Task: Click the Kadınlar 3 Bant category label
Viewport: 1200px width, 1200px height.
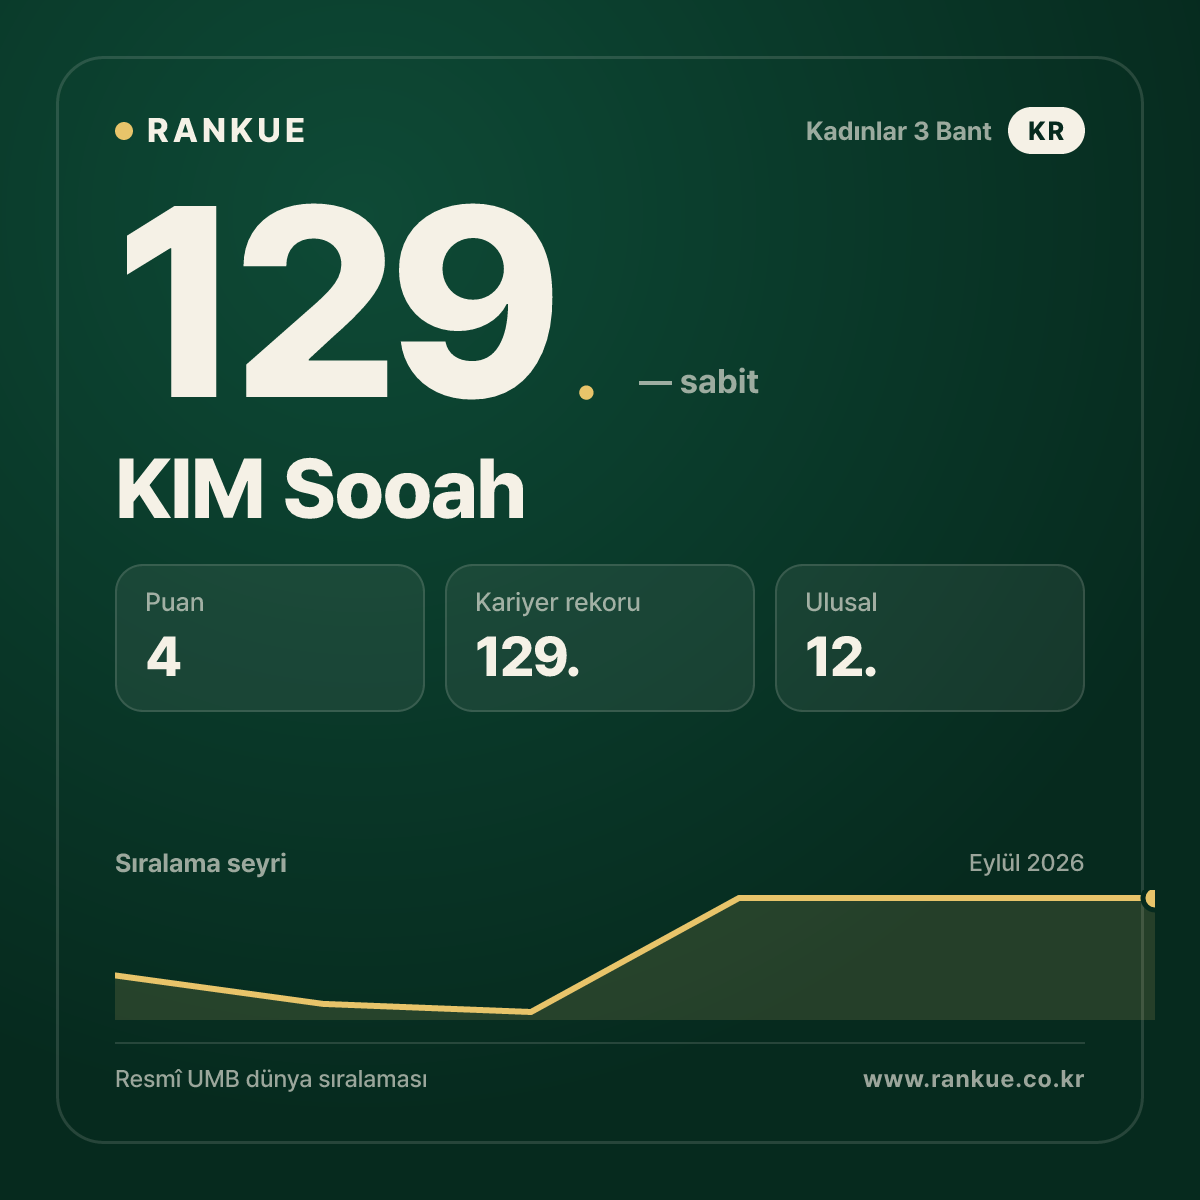Action: [x=898, y=131]
